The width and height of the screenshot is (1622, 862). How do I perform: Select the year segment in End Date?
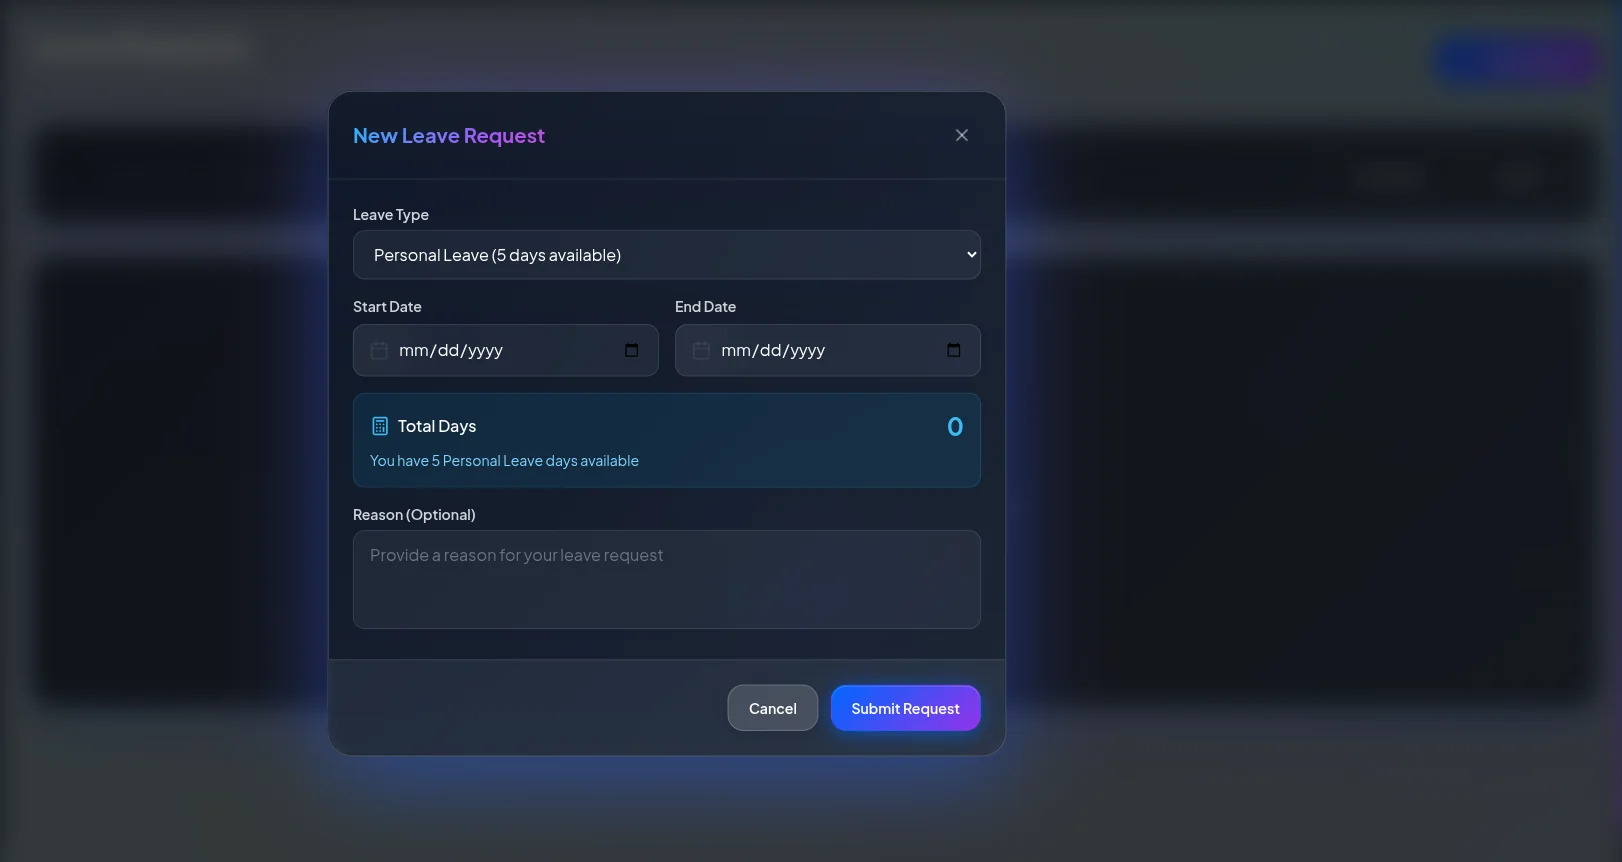coord(807,350)
